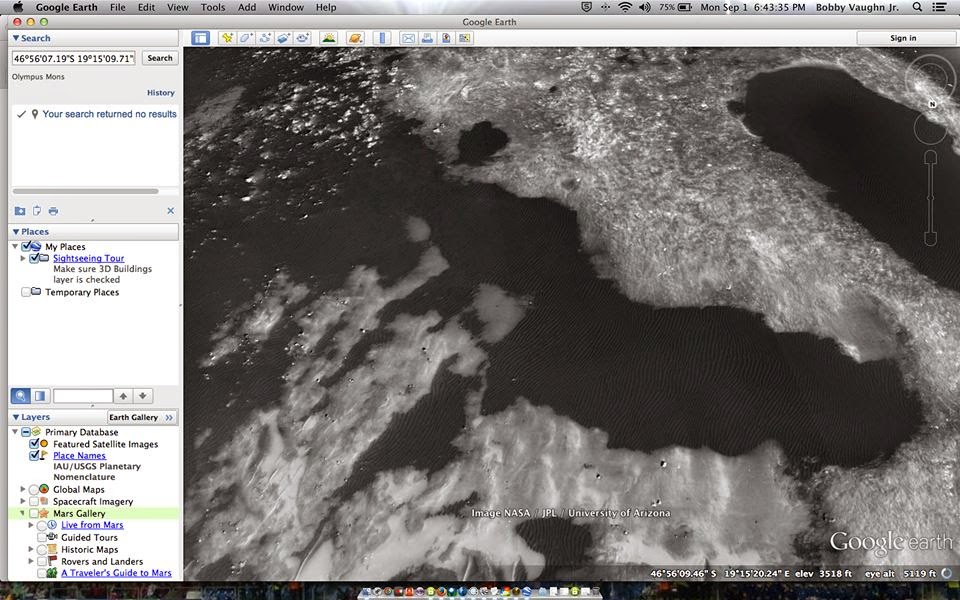Expand the Sightseeing Tour folder
This screenshot has width=960, height=600.
point(23,258)
